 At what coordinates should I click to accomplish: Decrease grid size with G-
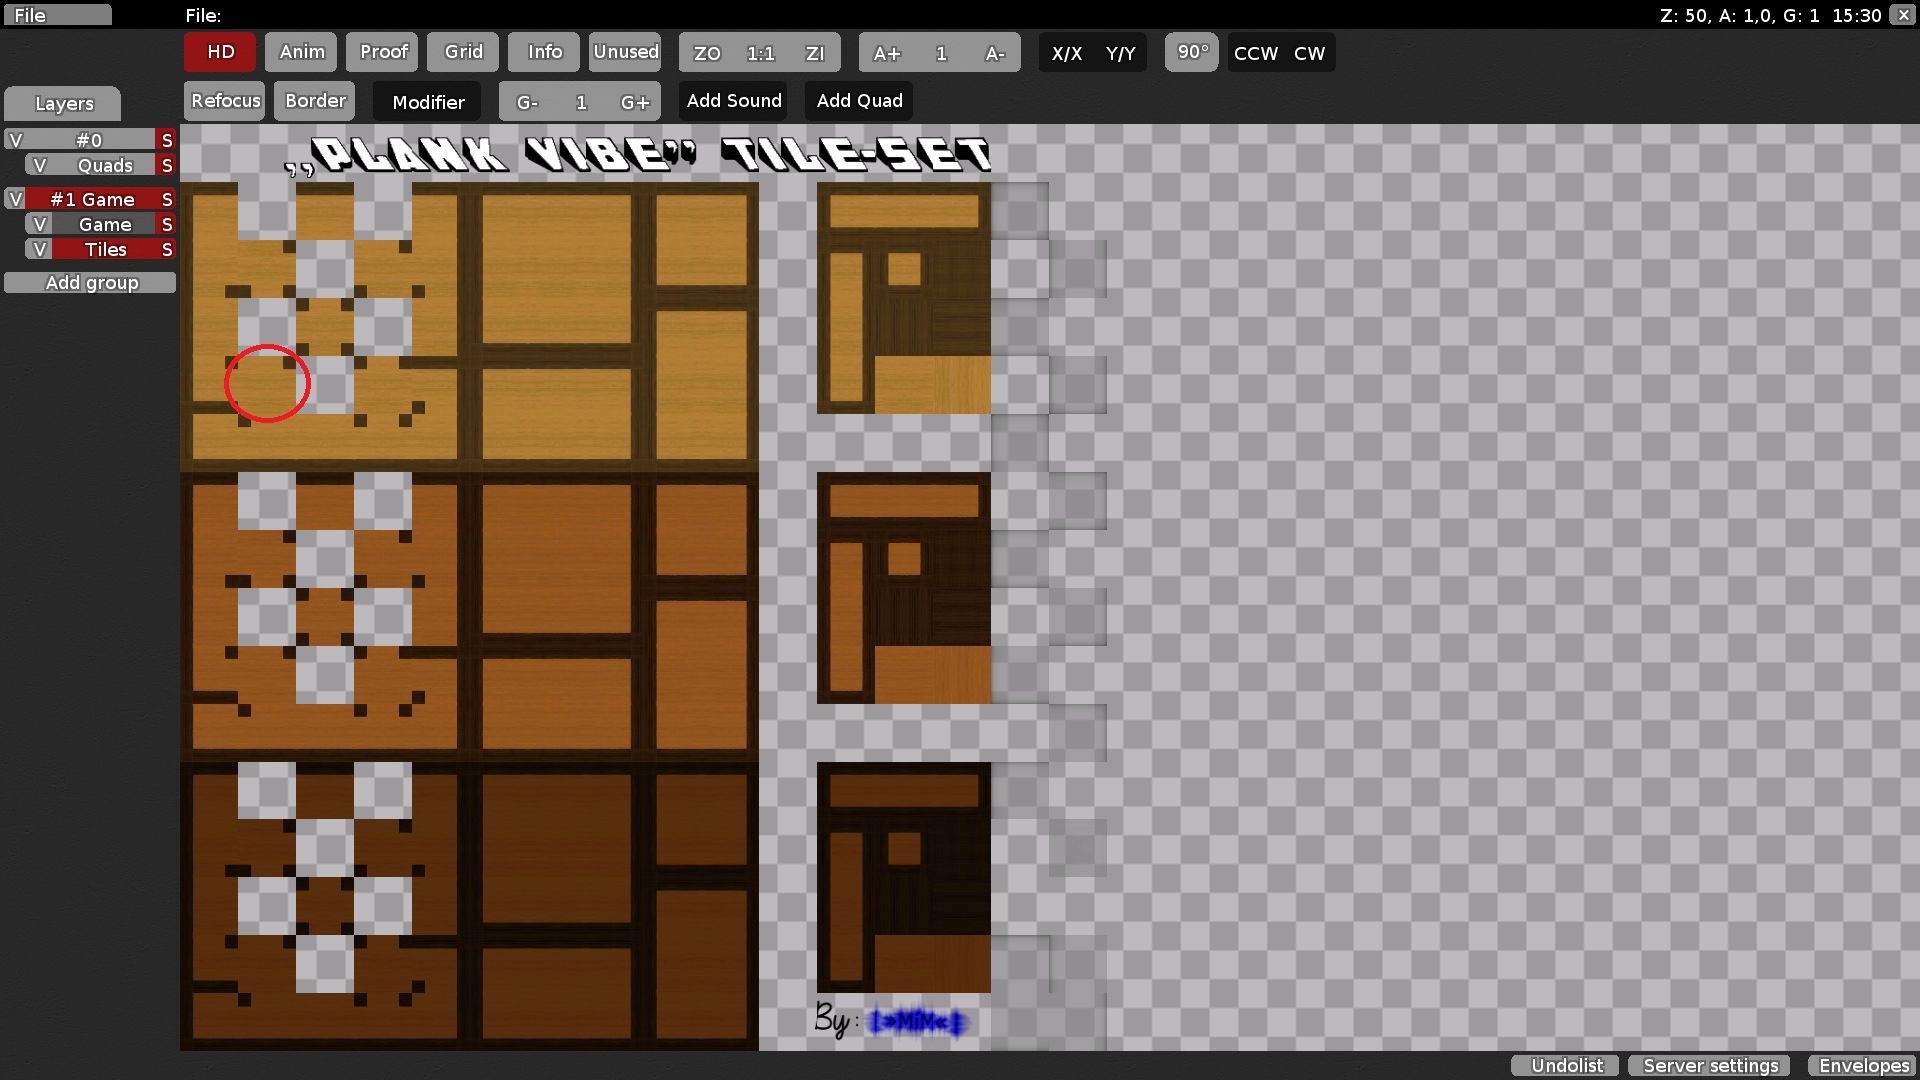(x=527, y=101)
